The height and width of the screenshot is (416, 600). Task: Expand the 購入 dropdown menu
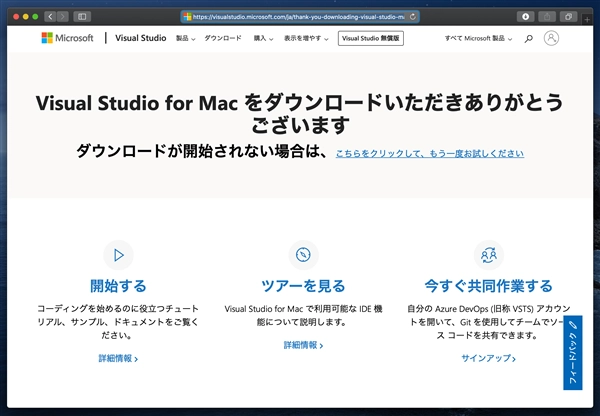[x=263, y=38]
